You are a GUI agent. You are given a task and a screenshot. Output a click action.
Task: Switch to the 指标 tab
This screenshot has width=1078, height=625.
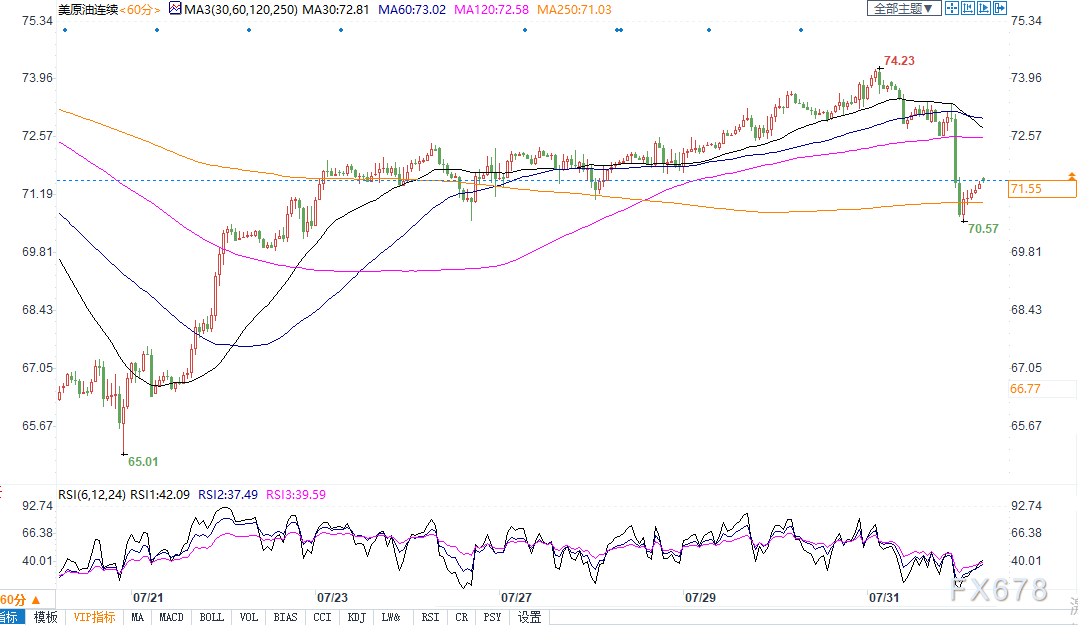pyautogui.click(x=11, y=617)
